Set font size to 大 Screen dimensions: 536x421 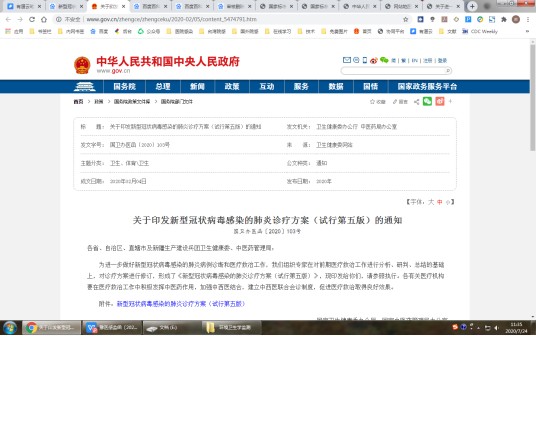click(431, 202)
